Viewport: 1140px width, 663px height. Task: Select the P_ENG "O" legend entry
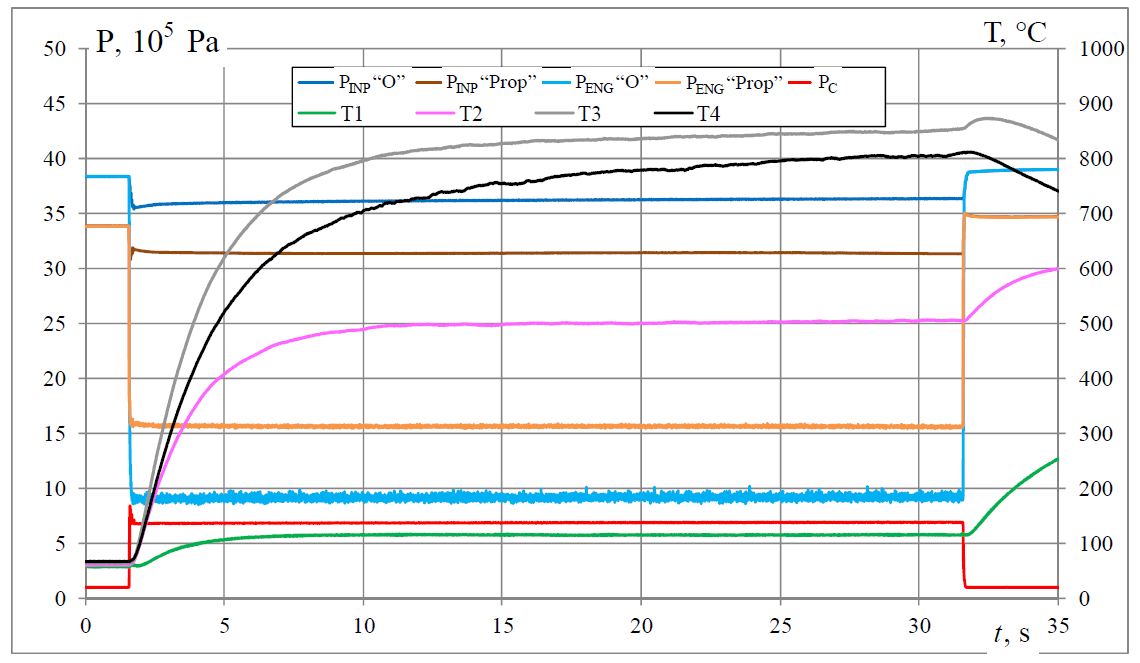tap(618, 83)
